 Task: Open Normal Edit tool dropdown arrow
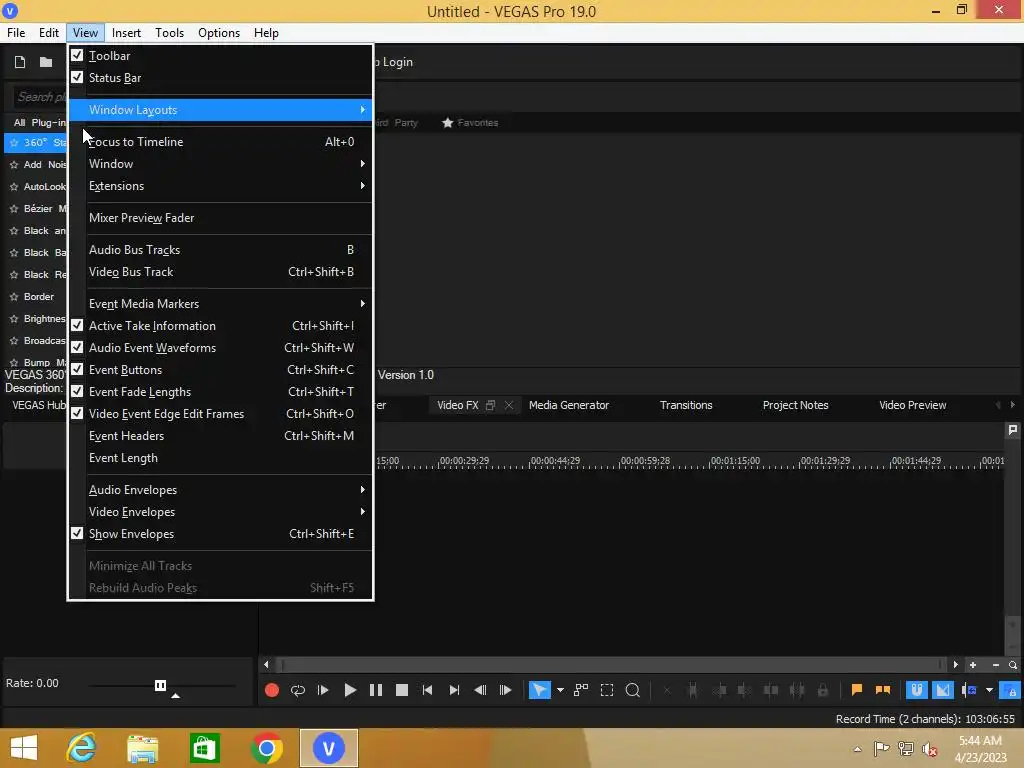[560, 690]
